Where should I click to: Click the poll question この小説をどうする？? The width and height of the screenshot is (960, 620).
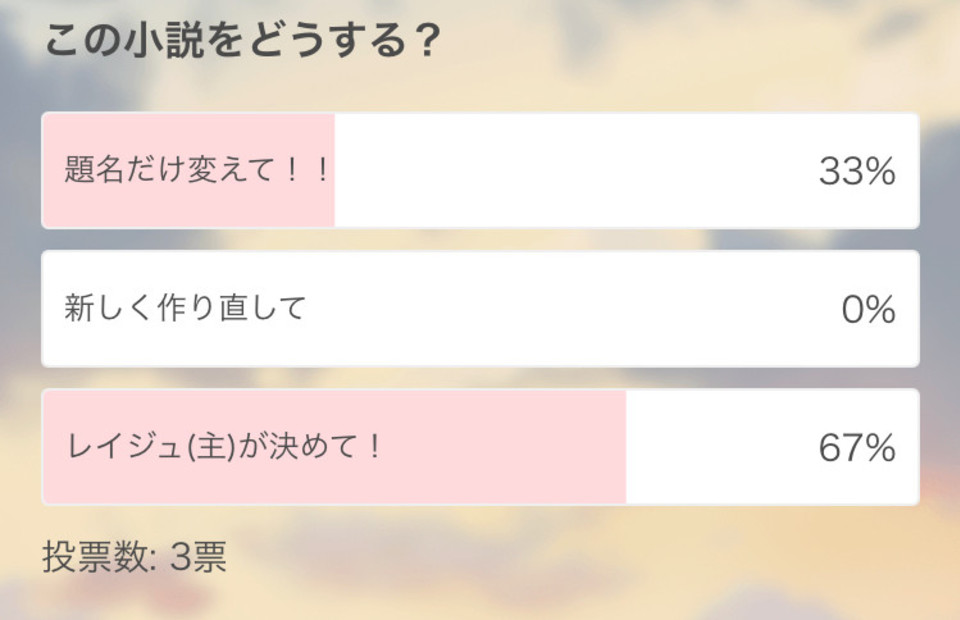[x=243, y=40]
